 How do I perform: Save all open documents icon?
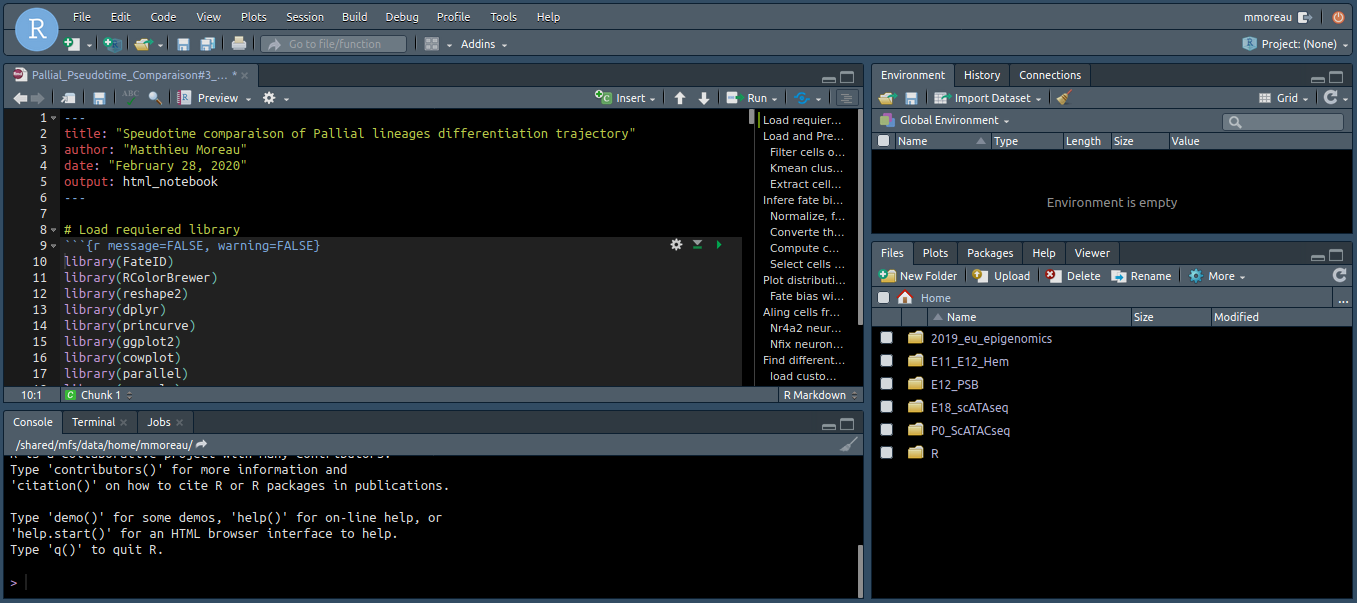point(207,44)
